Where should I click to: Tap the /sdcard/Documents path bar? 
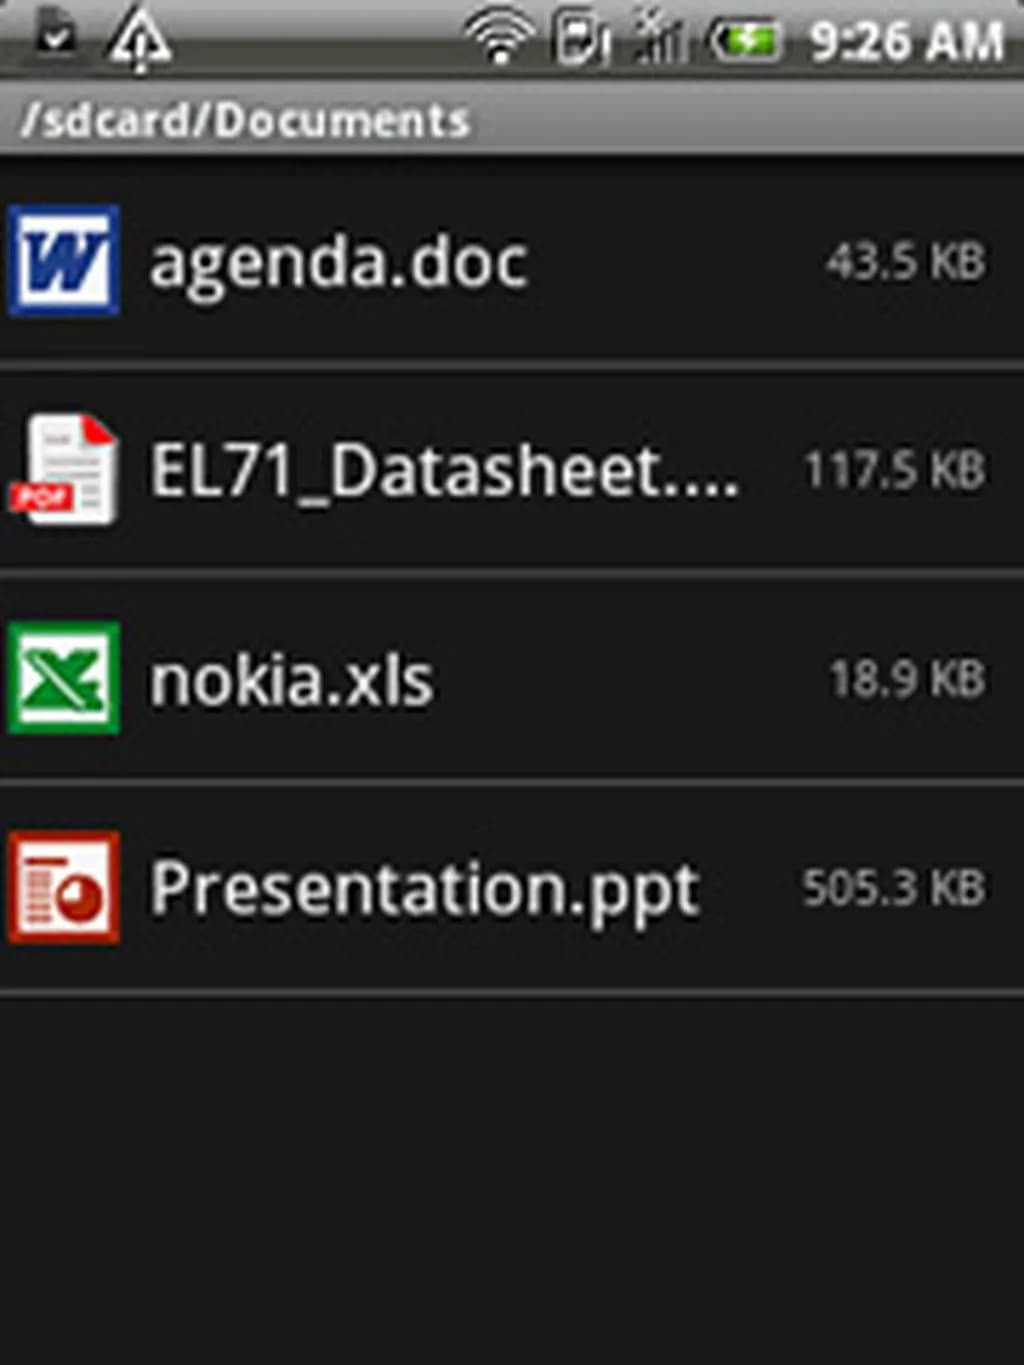245,121
